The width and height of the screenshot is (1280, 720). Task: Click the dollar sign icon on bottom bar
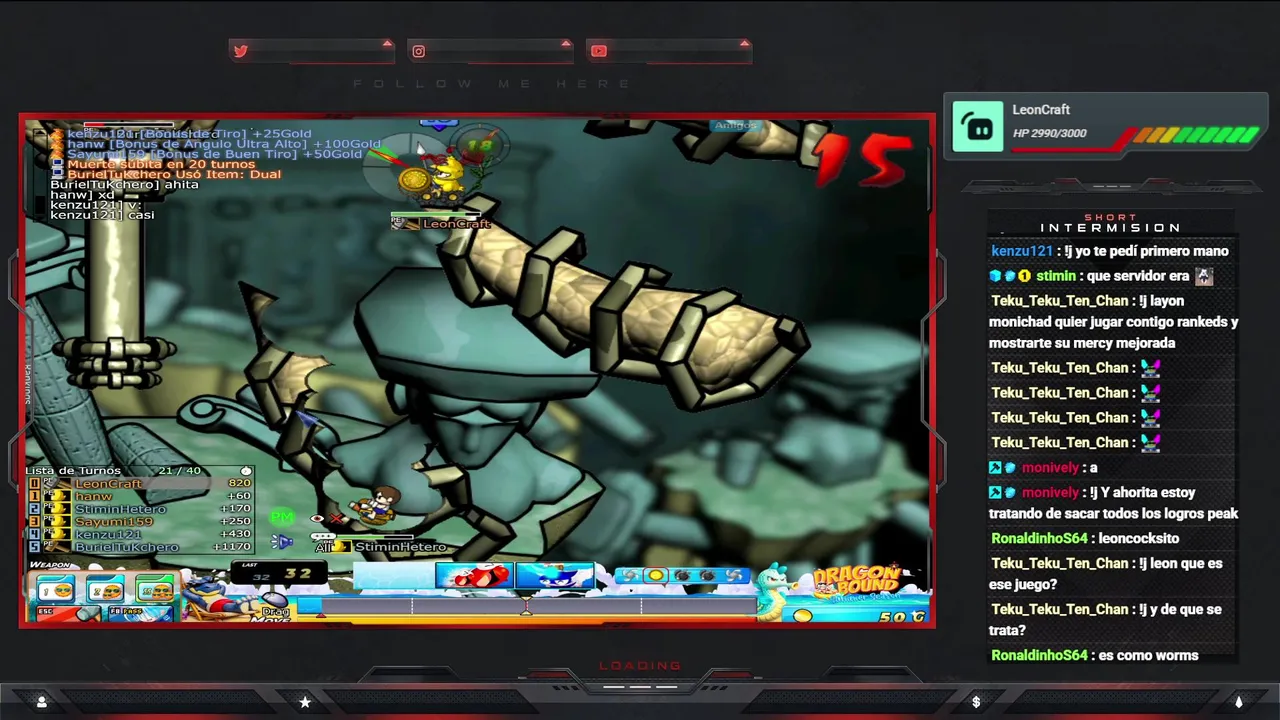pos(976,702)
